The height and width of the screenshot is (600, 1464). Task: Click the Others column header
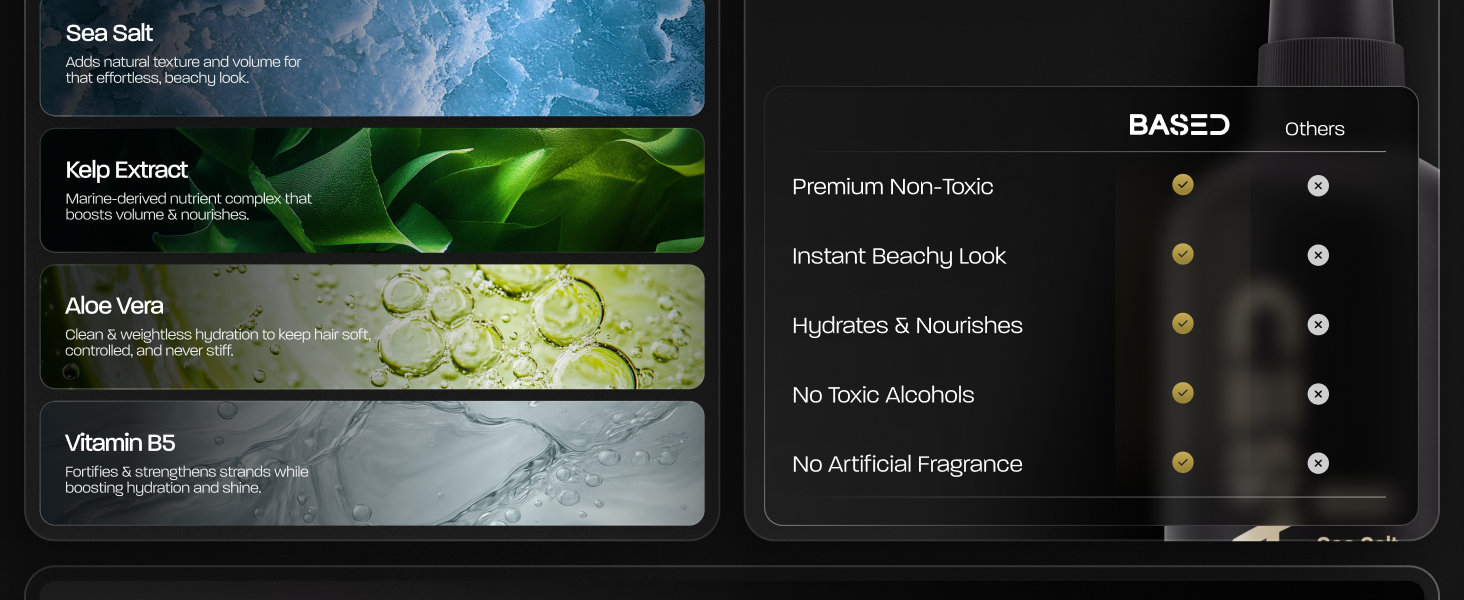(1314, 129)
